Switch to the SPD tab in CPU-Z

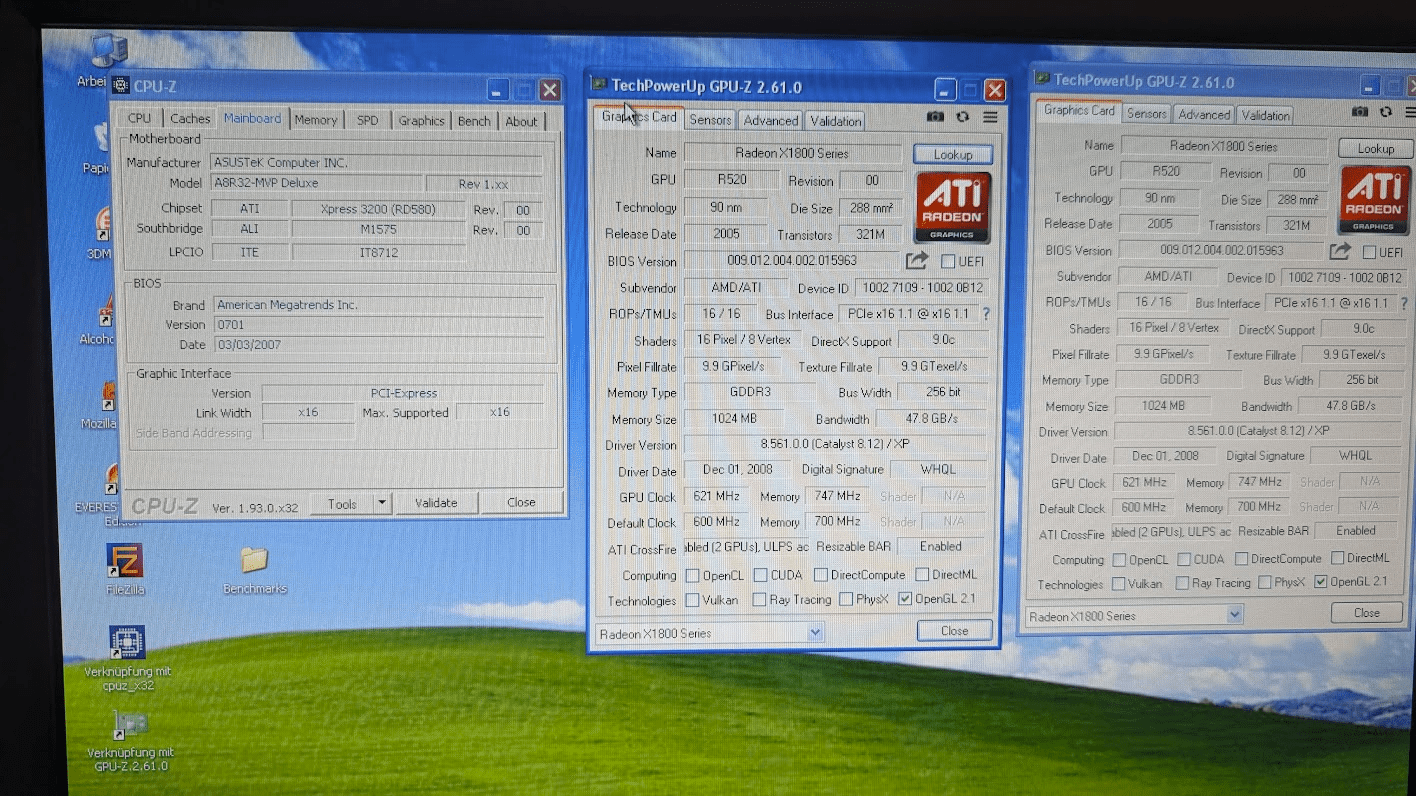[x=368, y=120]
